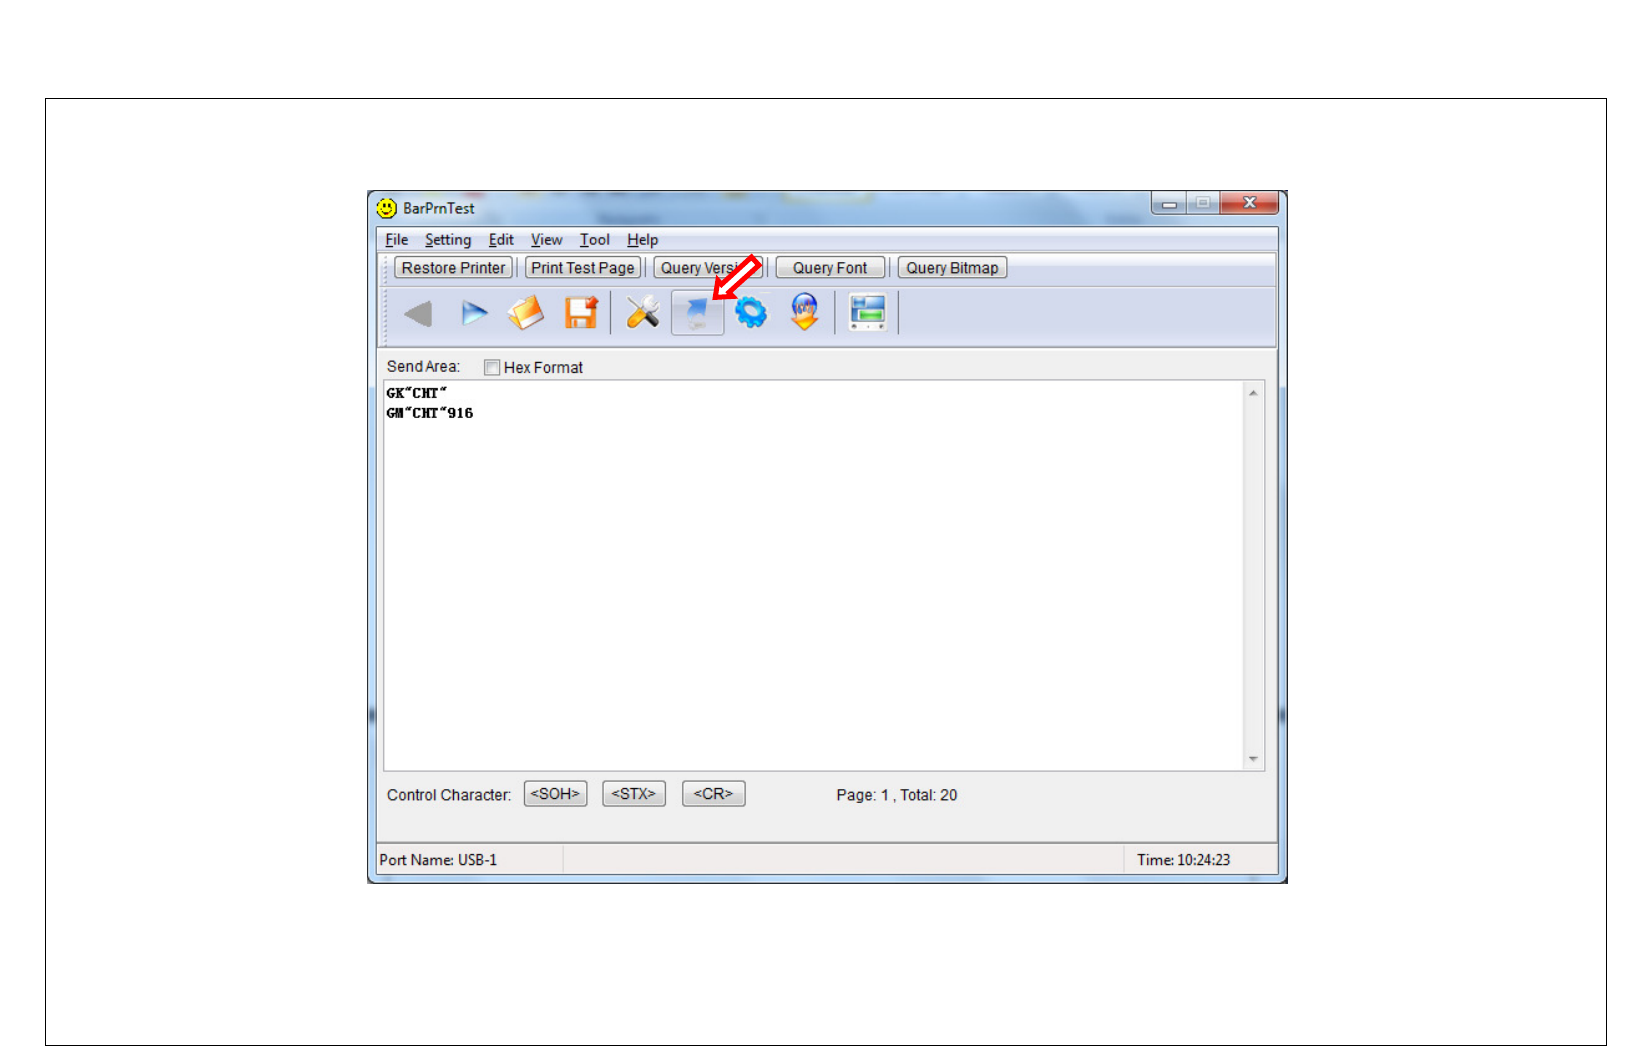The height and width of the screenshot is (1046, 1651).
Task: Click the grey previous page arrow icon
Action: (418, 314)
